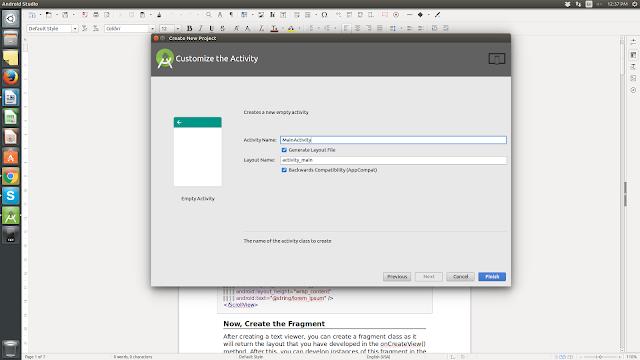Uncheck Generate Layout File checkbox
The image size is (640, 360).
point(284,150)
